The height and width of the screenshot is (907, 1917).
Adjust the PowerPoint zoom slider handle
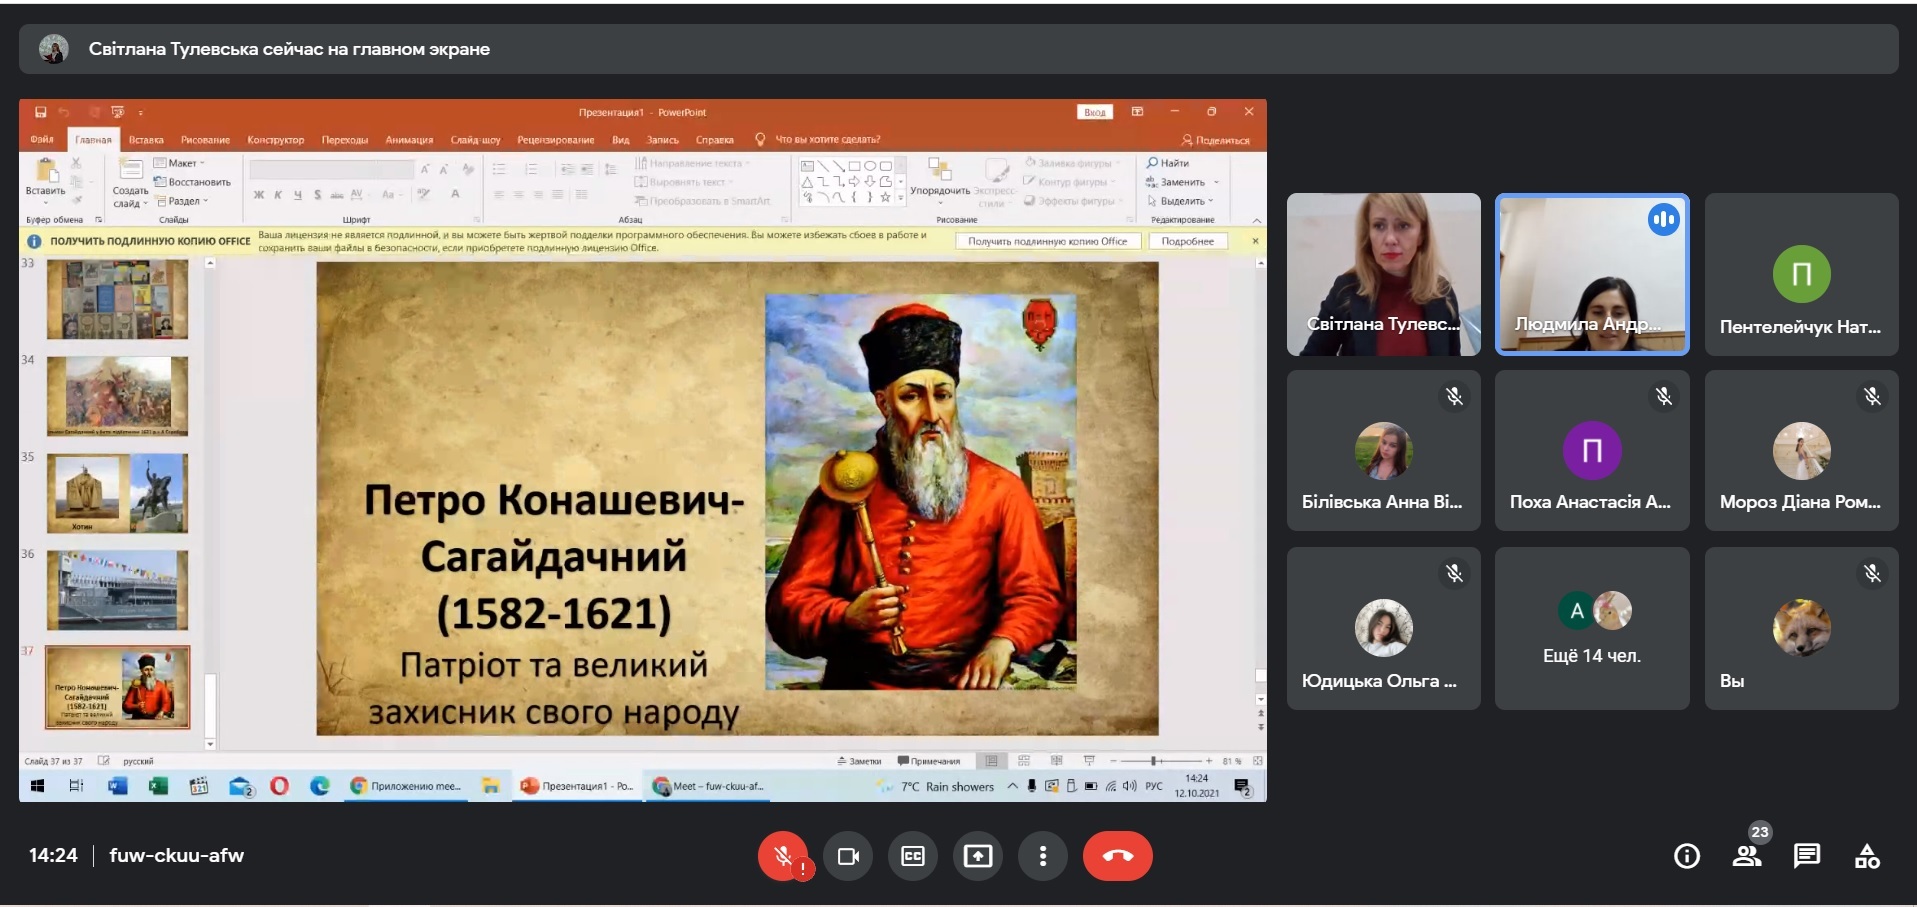1153,761
